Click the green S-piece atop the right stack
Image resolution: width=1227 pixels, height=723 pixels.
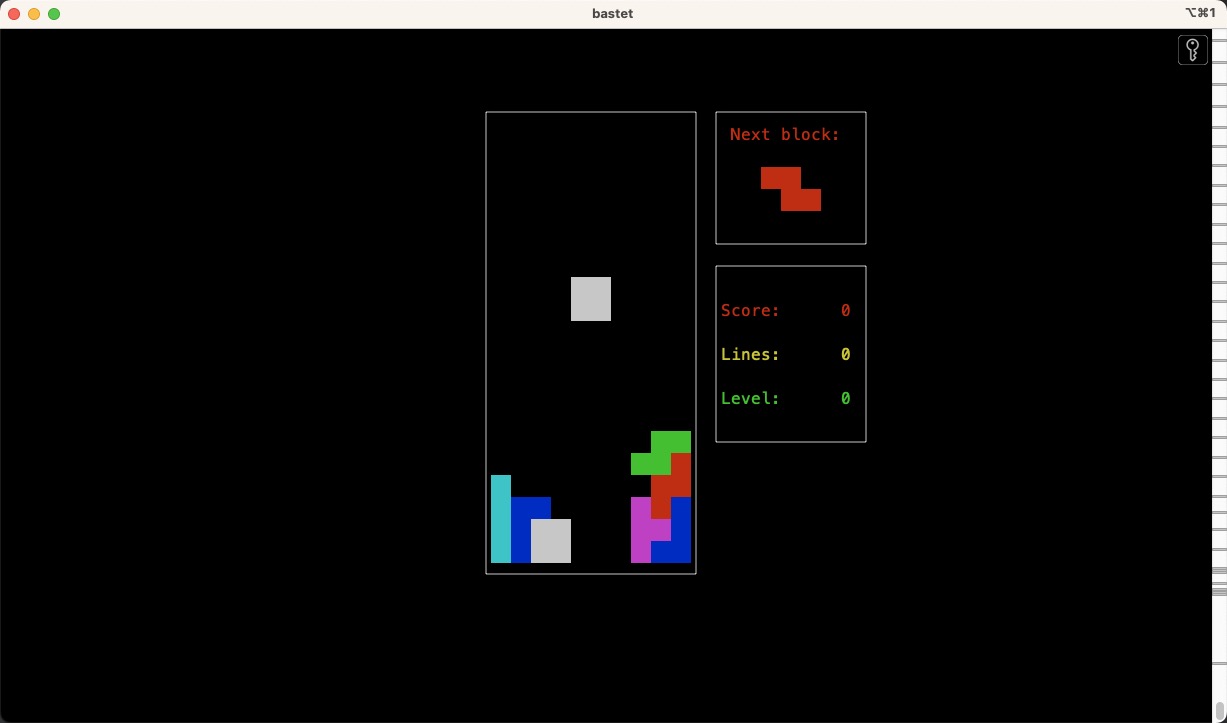click(662, 452)
